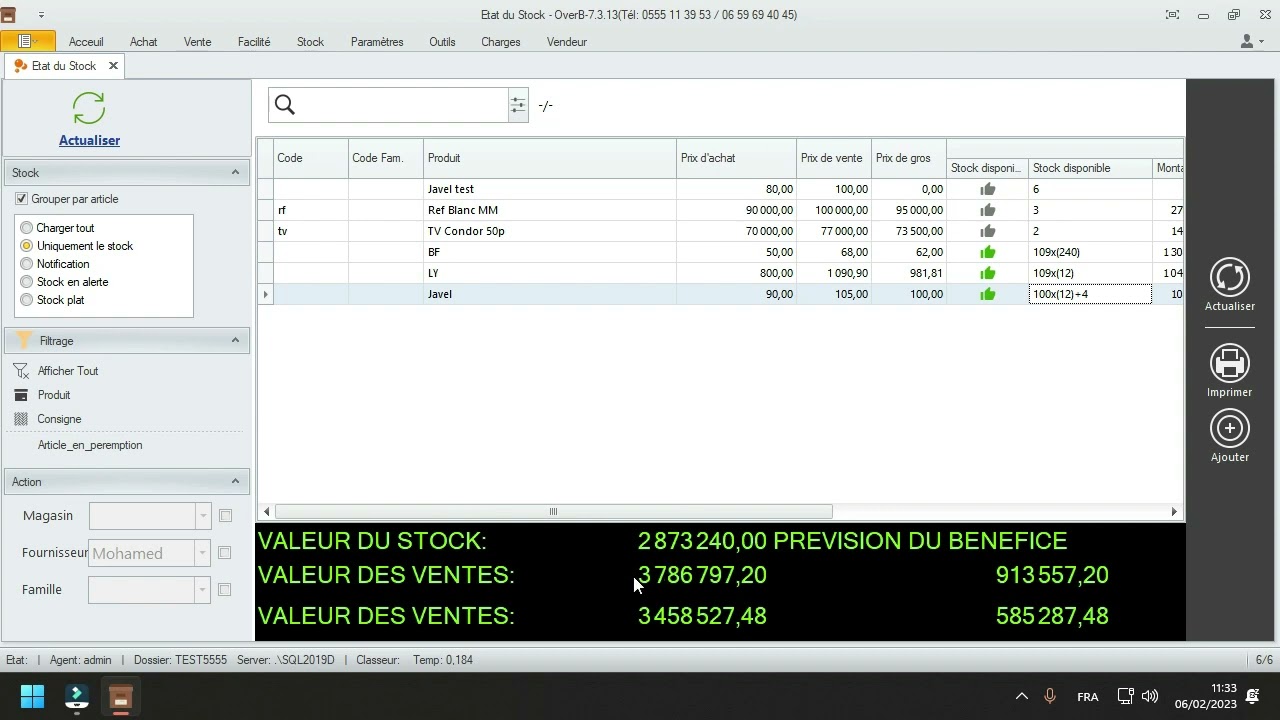Open the volume tray icon
This screenshot has height=720, width=1280.
click(1150, 696)
